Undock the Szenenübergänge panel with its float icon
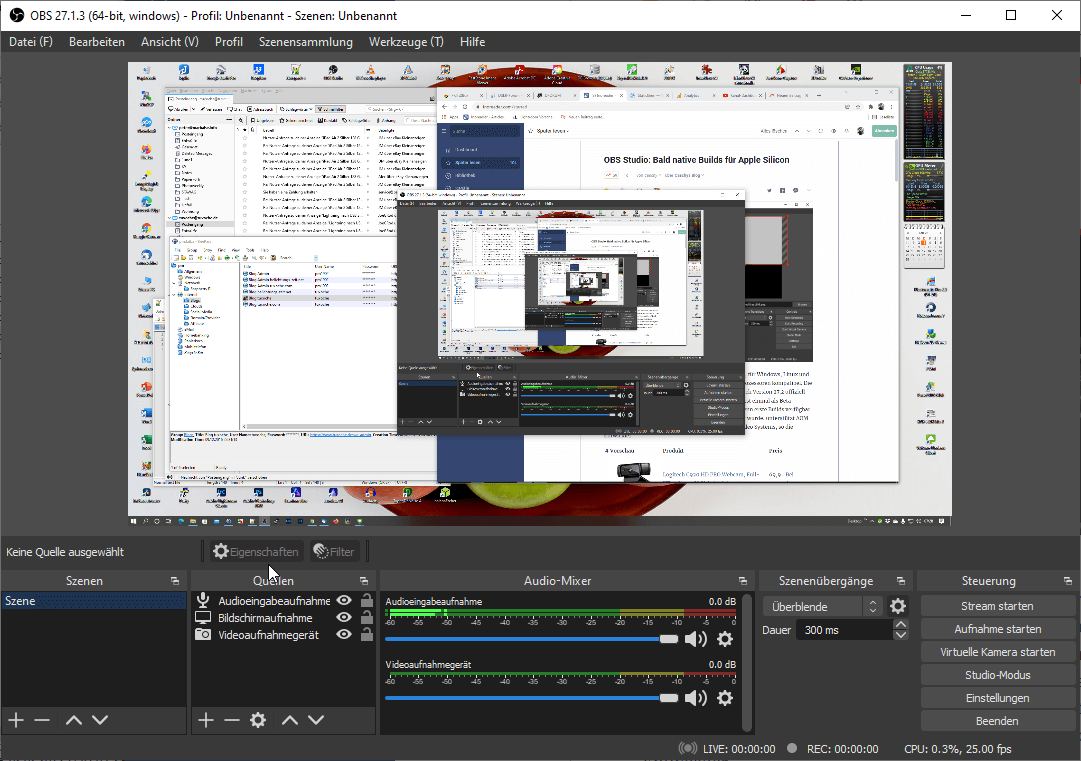The height and width of the screenshot is (761, 1081). pyautogui.click(x=900, y=581)
